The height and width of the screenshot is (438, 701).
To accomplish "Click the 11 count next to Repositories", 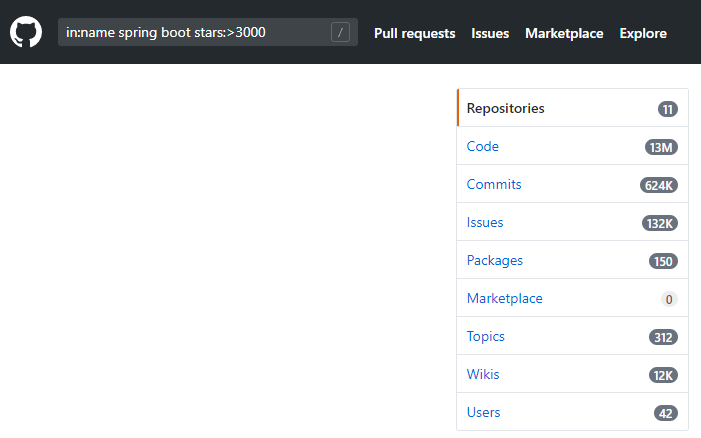I will tap(667, 109).
